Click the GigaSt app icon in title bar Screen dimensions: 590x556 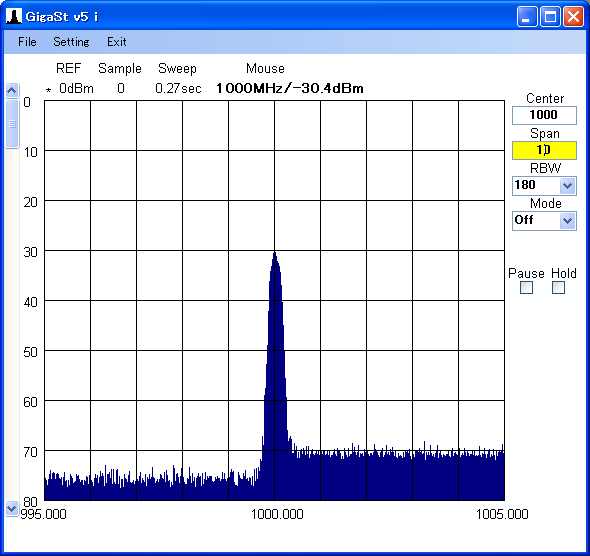point(14,17)
